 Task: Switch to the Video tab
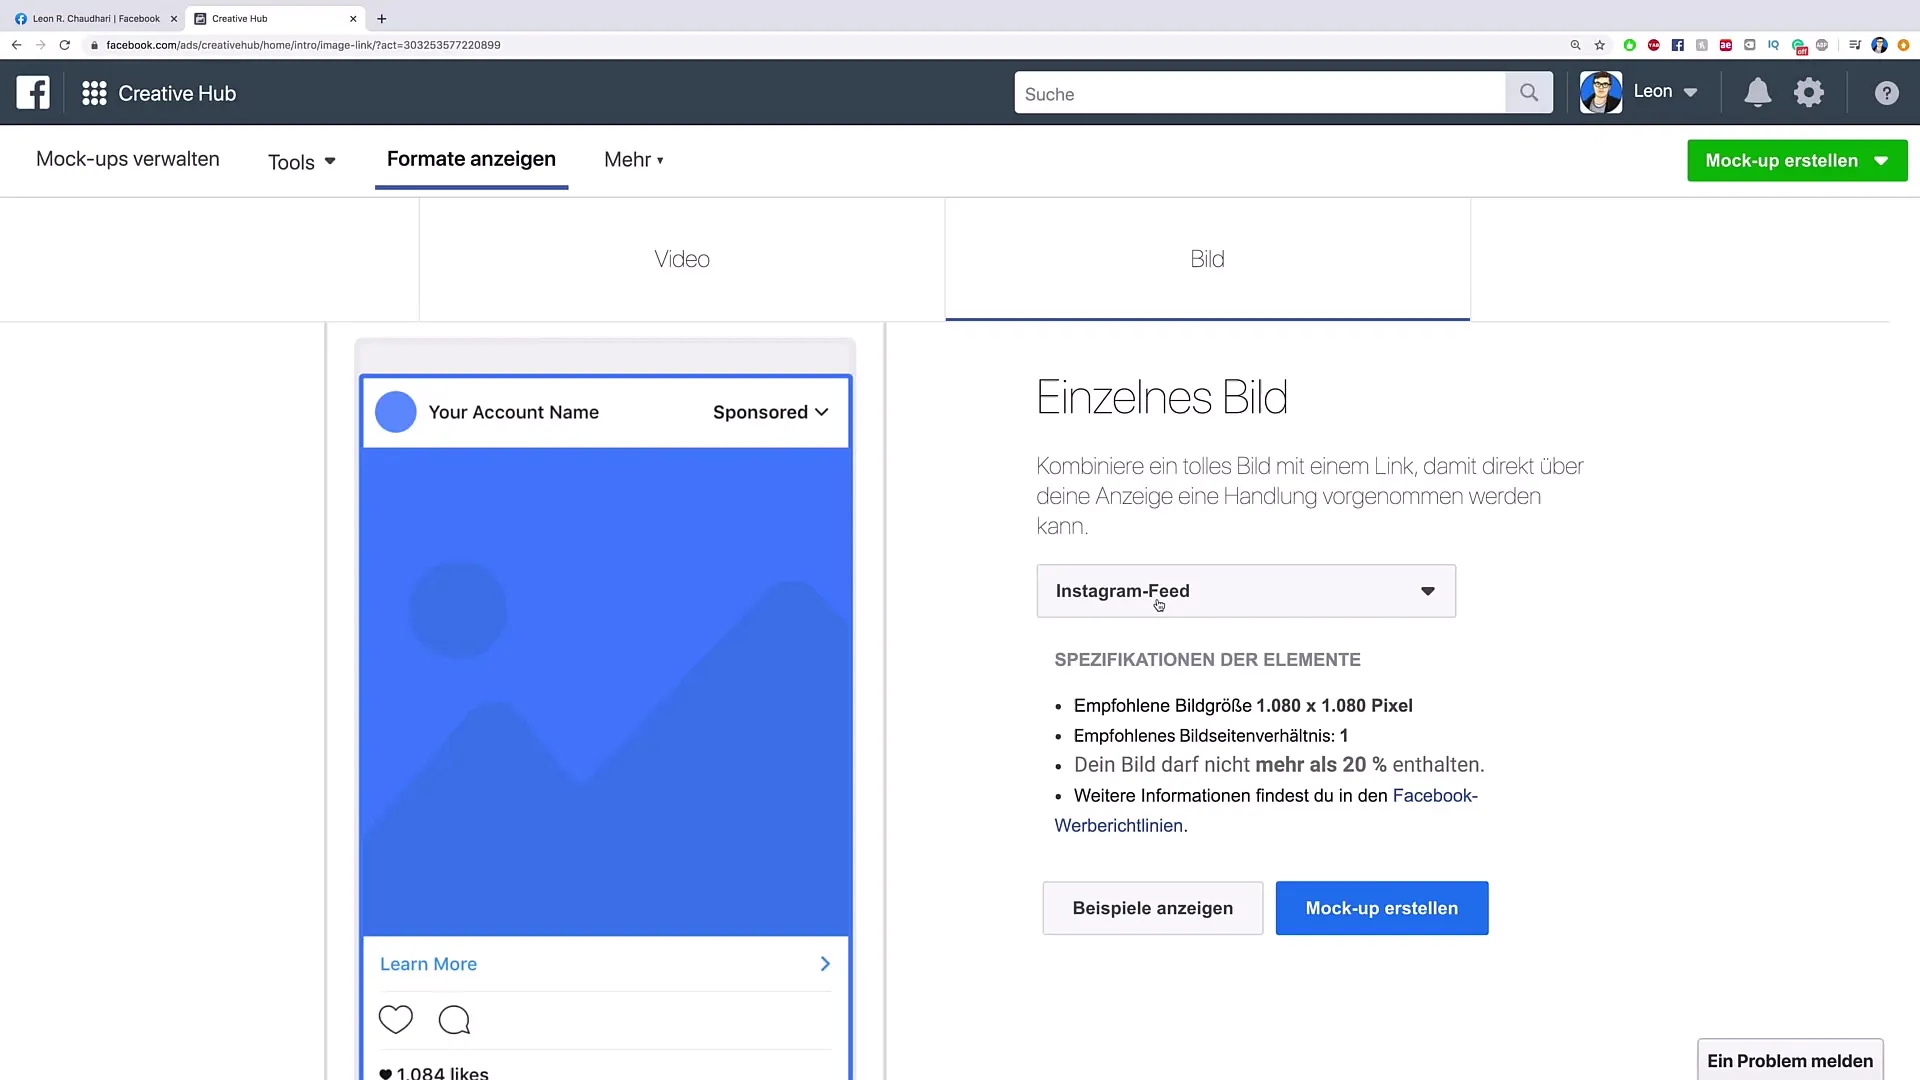(682, 258)
